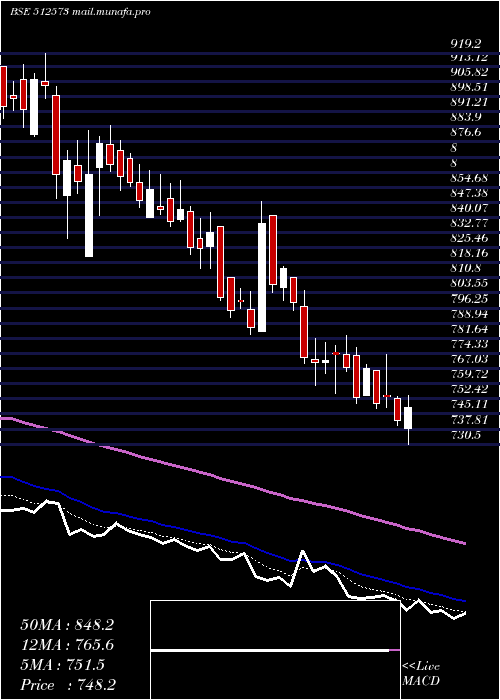
Task: Click the BSE 512573 mail.munafa.pro header text
Action: point(81,12)
